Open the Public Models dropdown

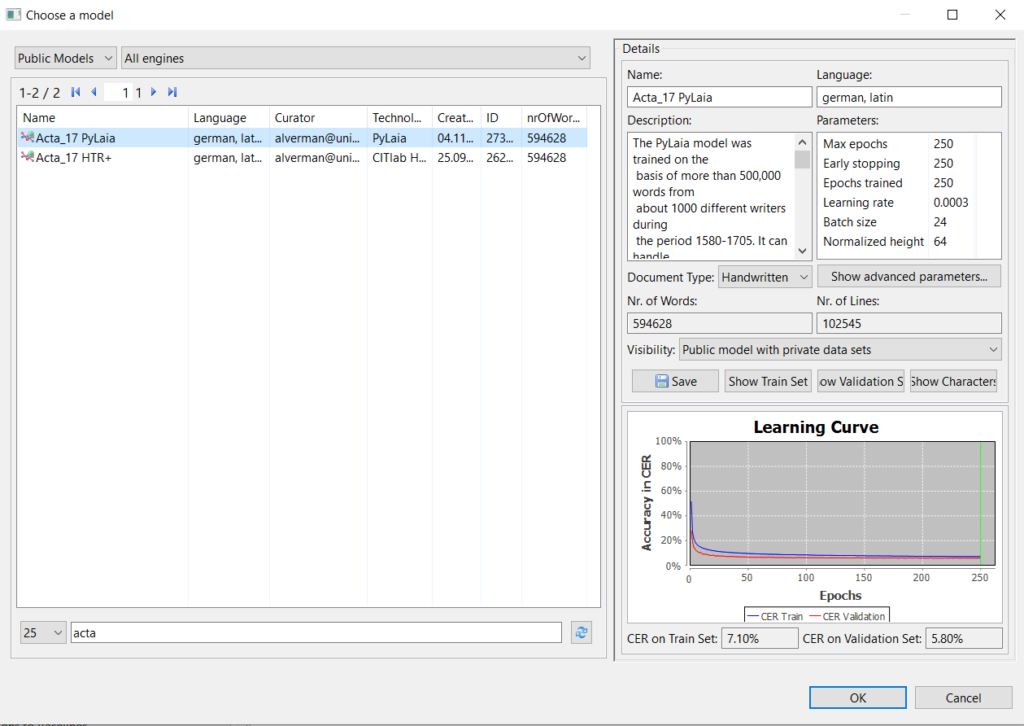(66, 59)
